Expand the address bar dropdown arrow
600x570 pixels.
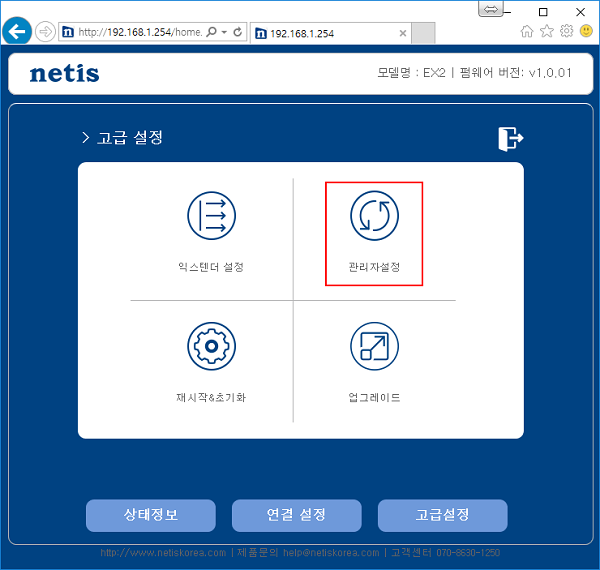coord(224,32)
